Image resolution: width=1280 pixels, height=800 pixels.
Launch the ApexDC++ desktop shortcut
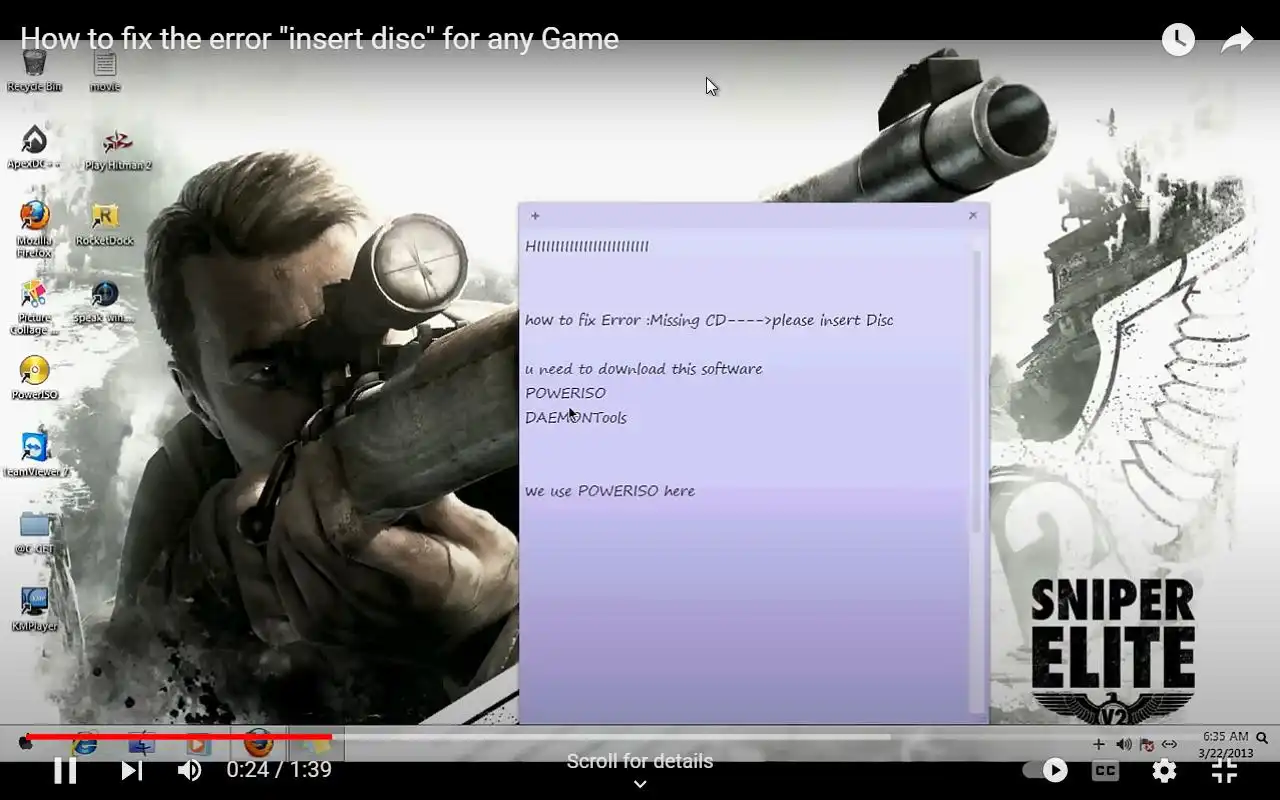pyautogui.click(x=34, y=147)
